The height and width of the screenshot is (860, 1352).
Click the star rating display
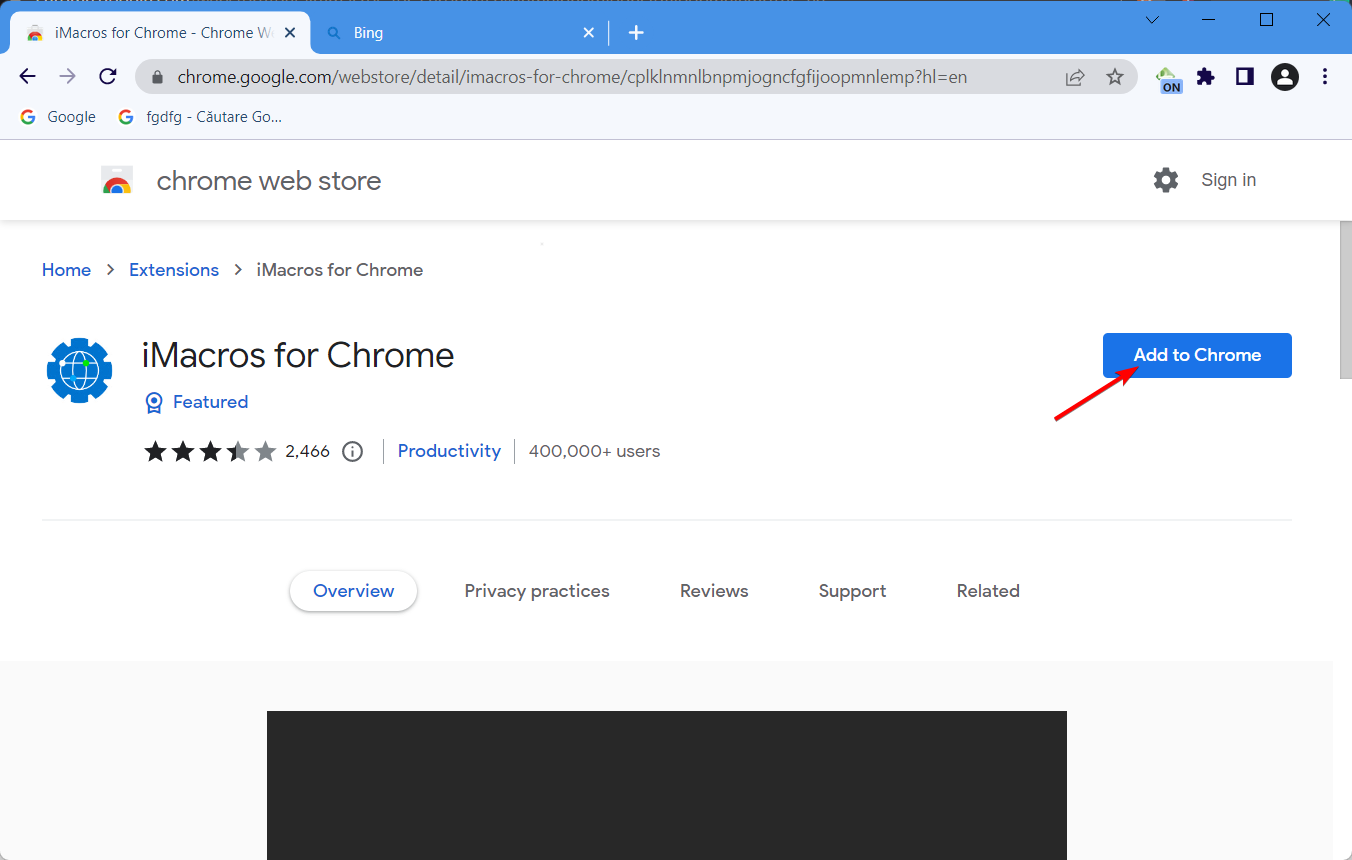(x=210, y=451)
